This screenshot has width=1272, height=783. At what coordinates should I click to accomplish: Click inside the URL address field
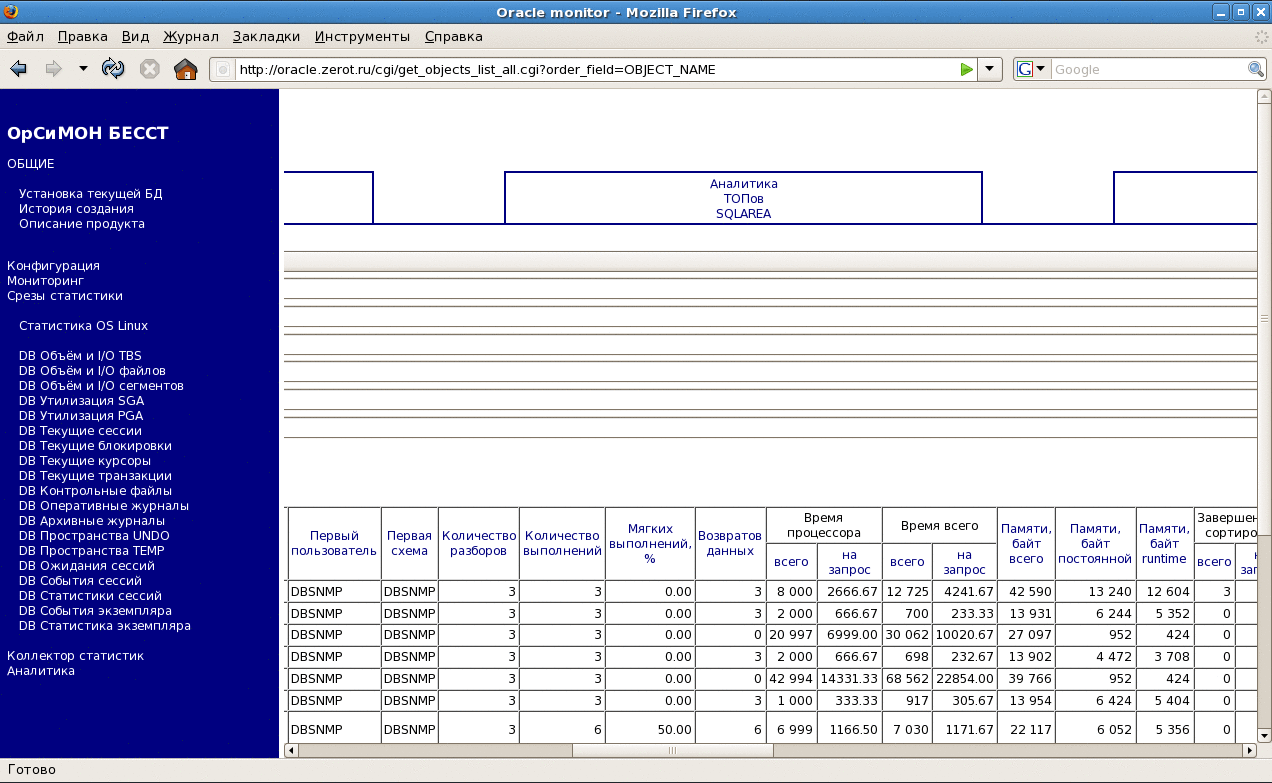click(x=590, y=69)
